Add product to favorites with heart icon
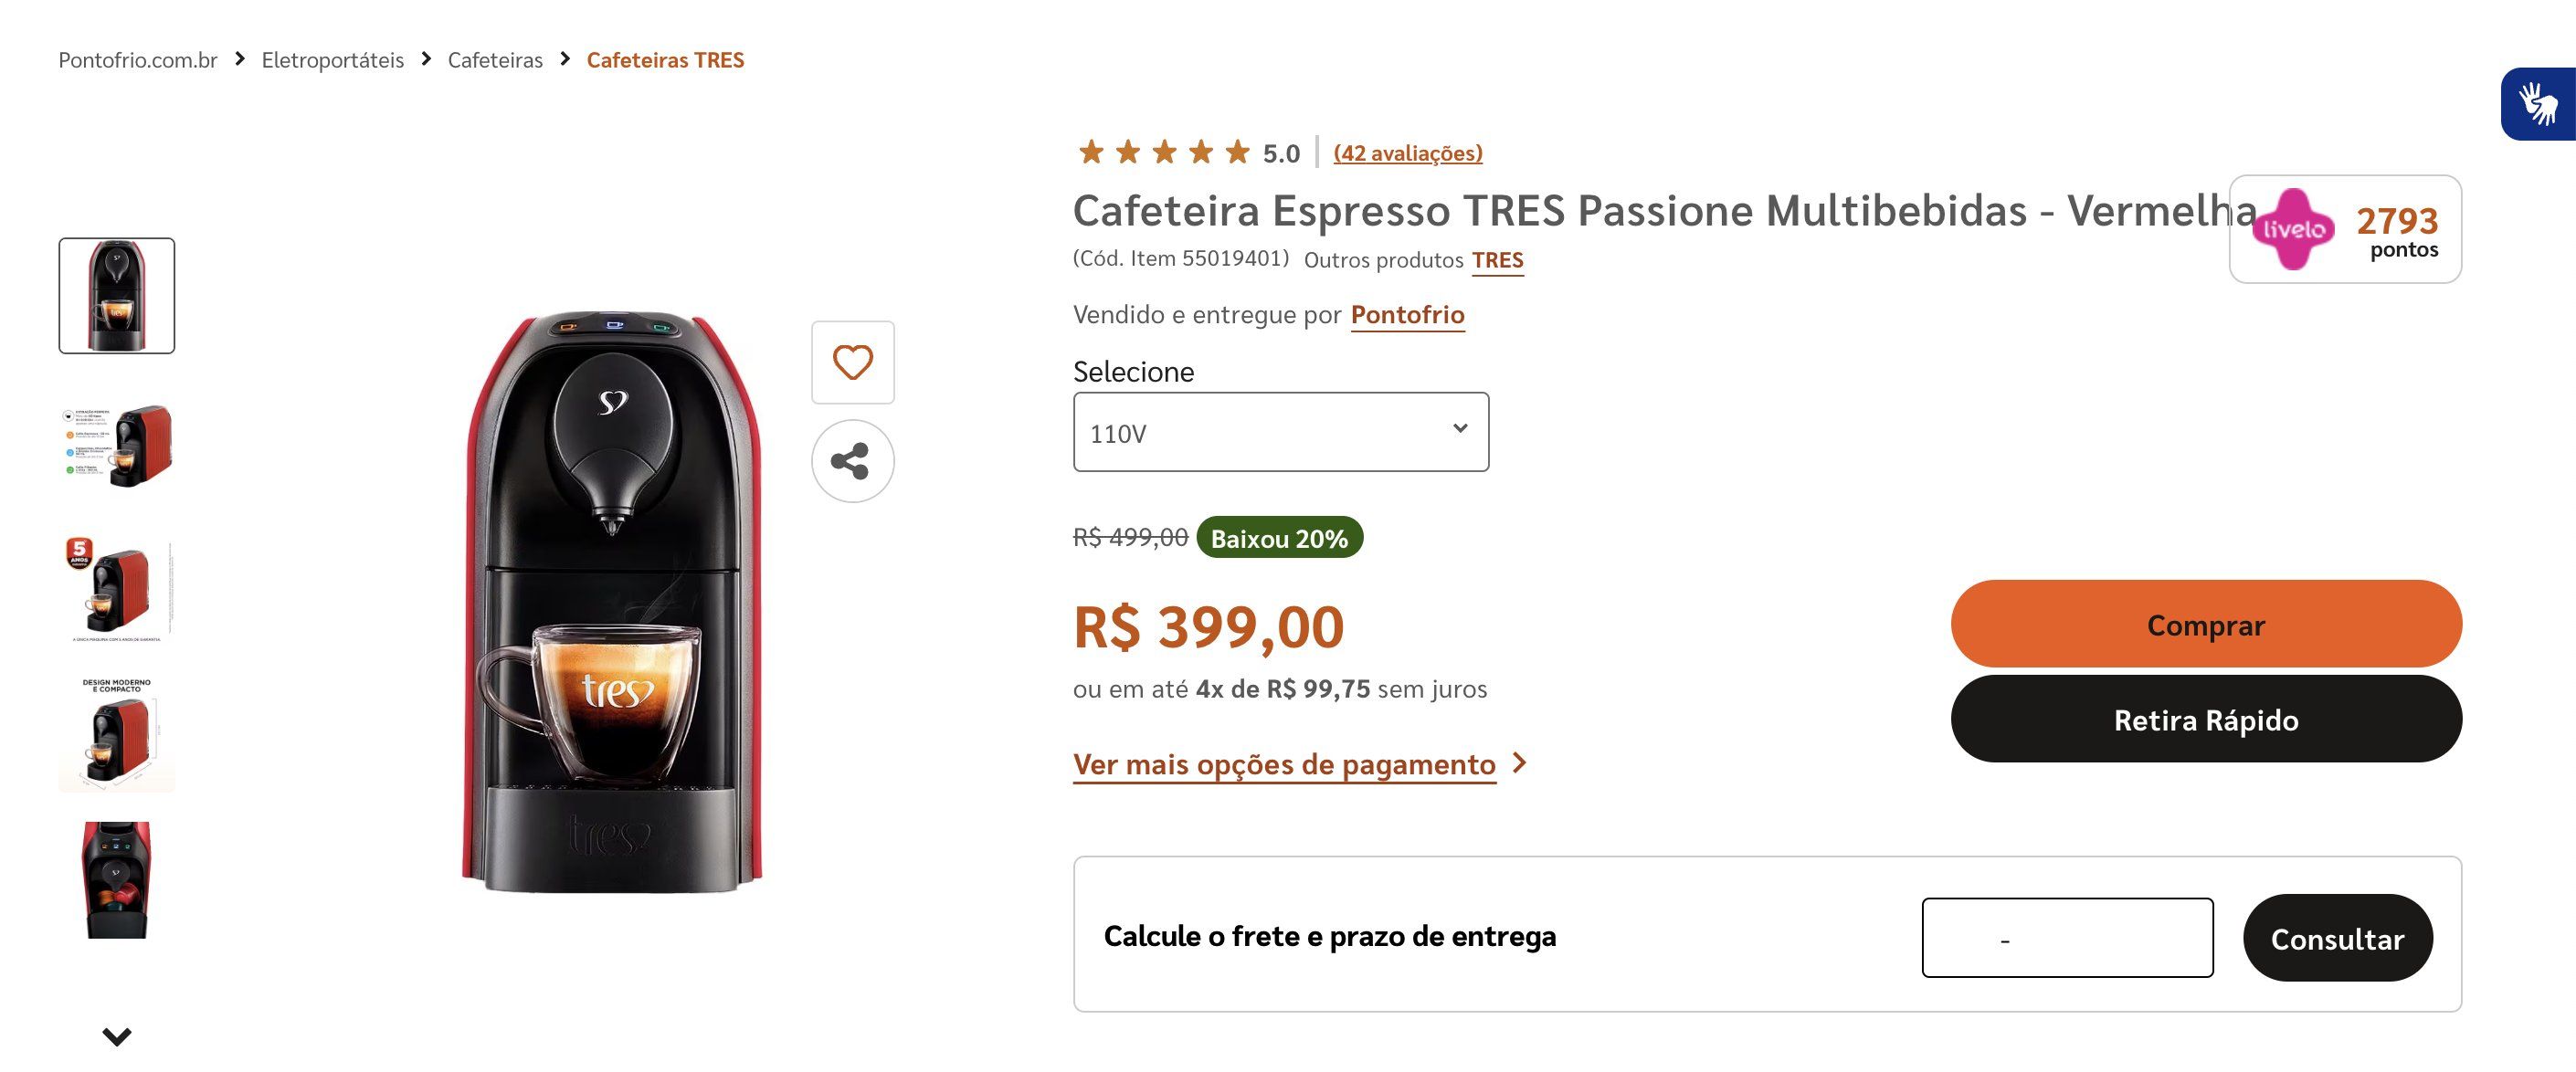 point(852,362)
